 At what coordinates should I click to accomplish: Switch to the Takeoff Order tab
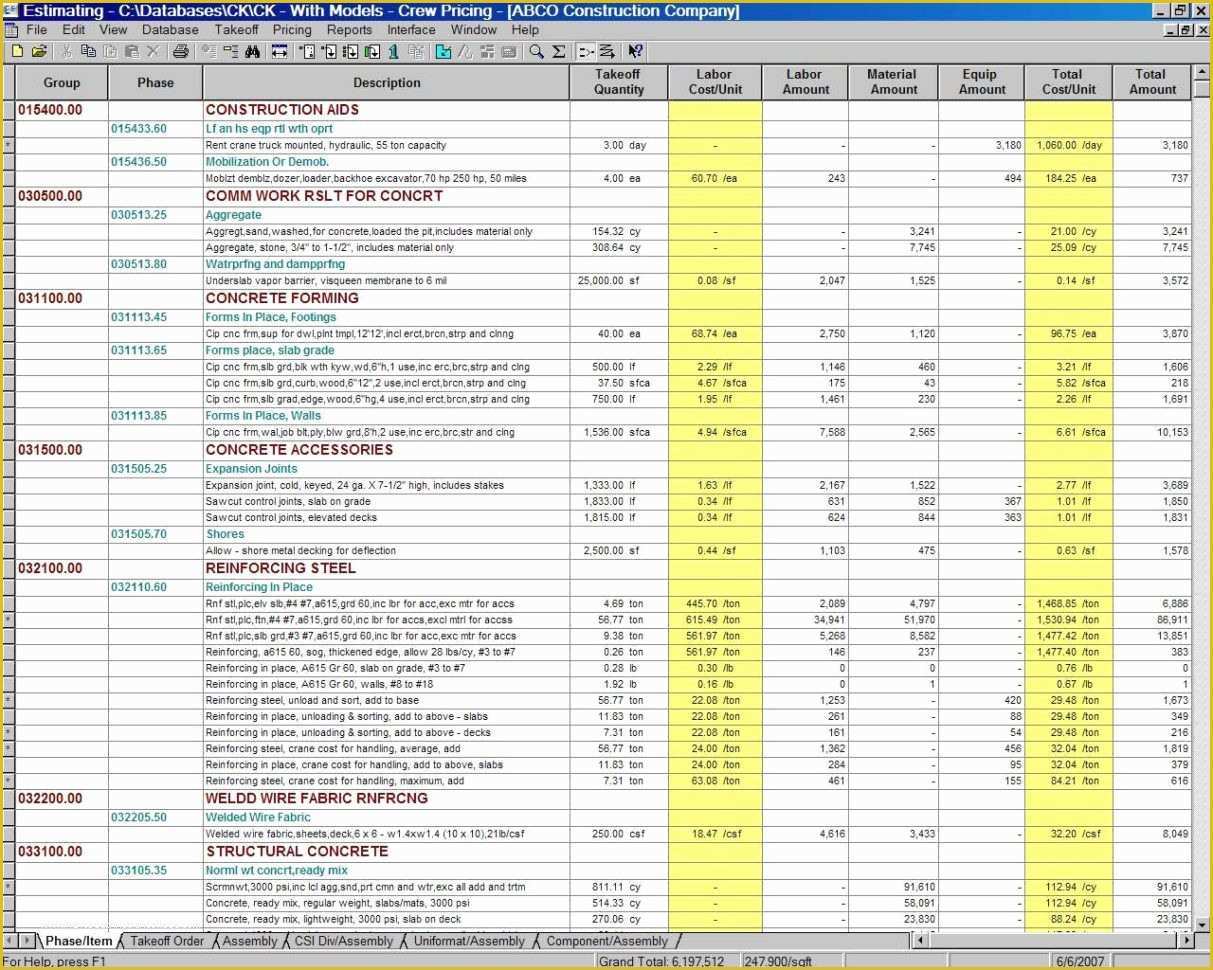click(167, 941)
